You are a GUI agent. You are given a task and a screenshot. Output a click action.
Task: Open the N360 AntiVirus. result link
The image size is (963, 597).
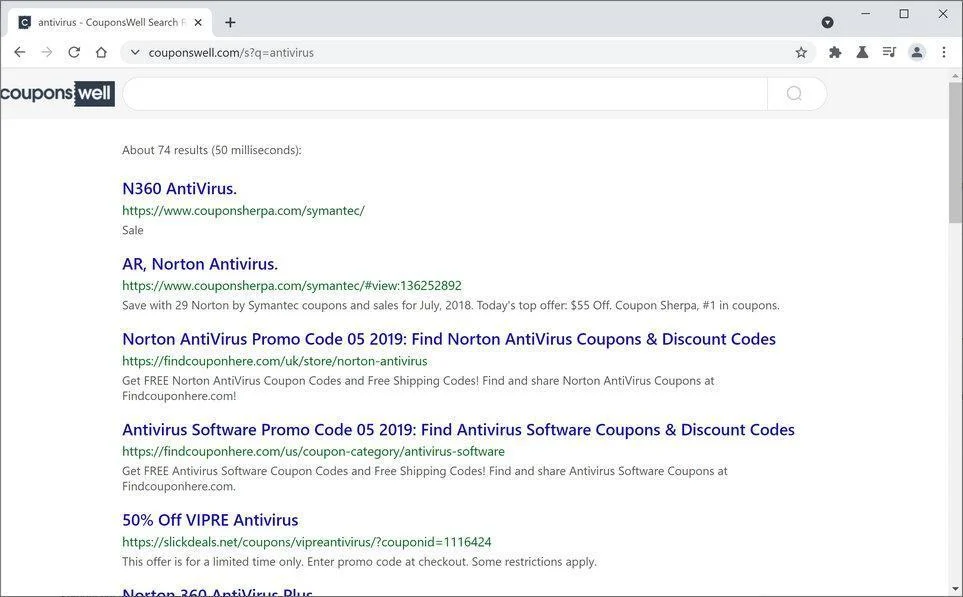pyautogui.click(x=179, y=189)
